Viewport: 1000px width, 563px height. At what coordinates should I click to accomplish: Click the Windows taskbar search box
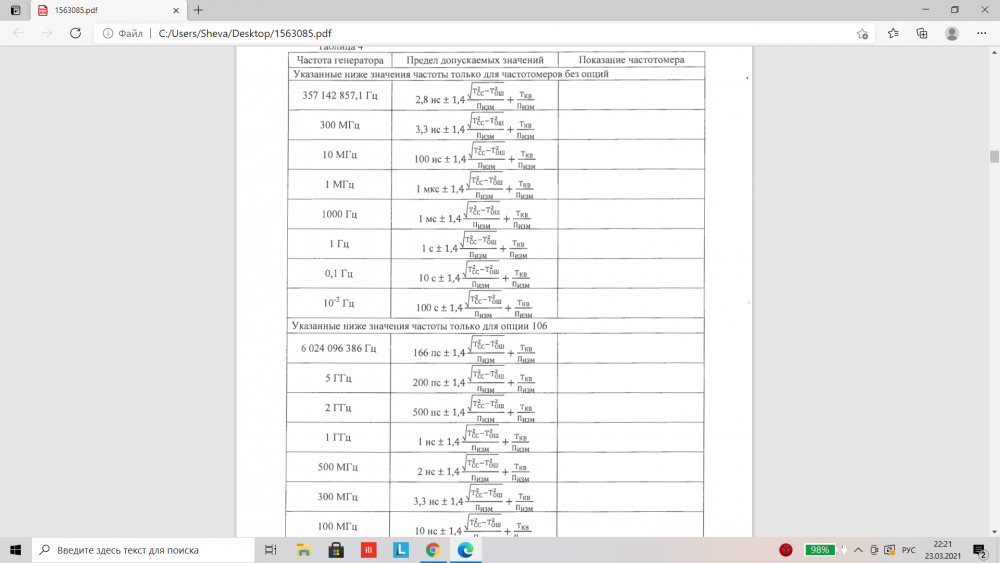[x=140, y=550]
